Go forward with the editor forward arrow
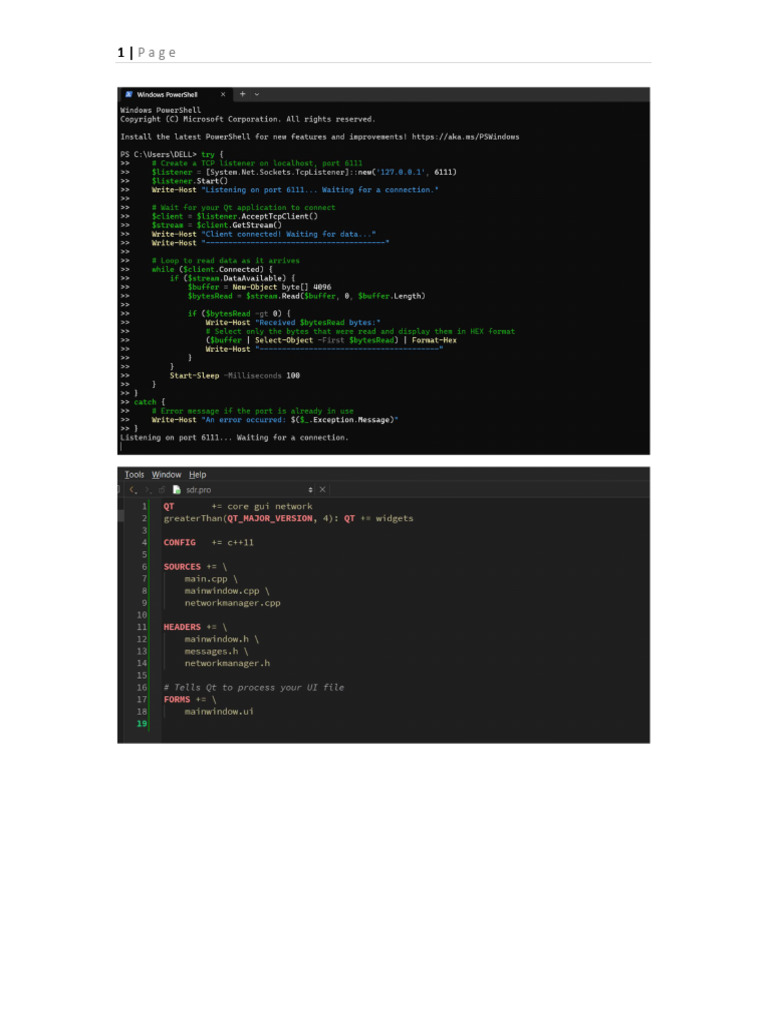Screen dimensions: 768x1024 tap(148, 490)
